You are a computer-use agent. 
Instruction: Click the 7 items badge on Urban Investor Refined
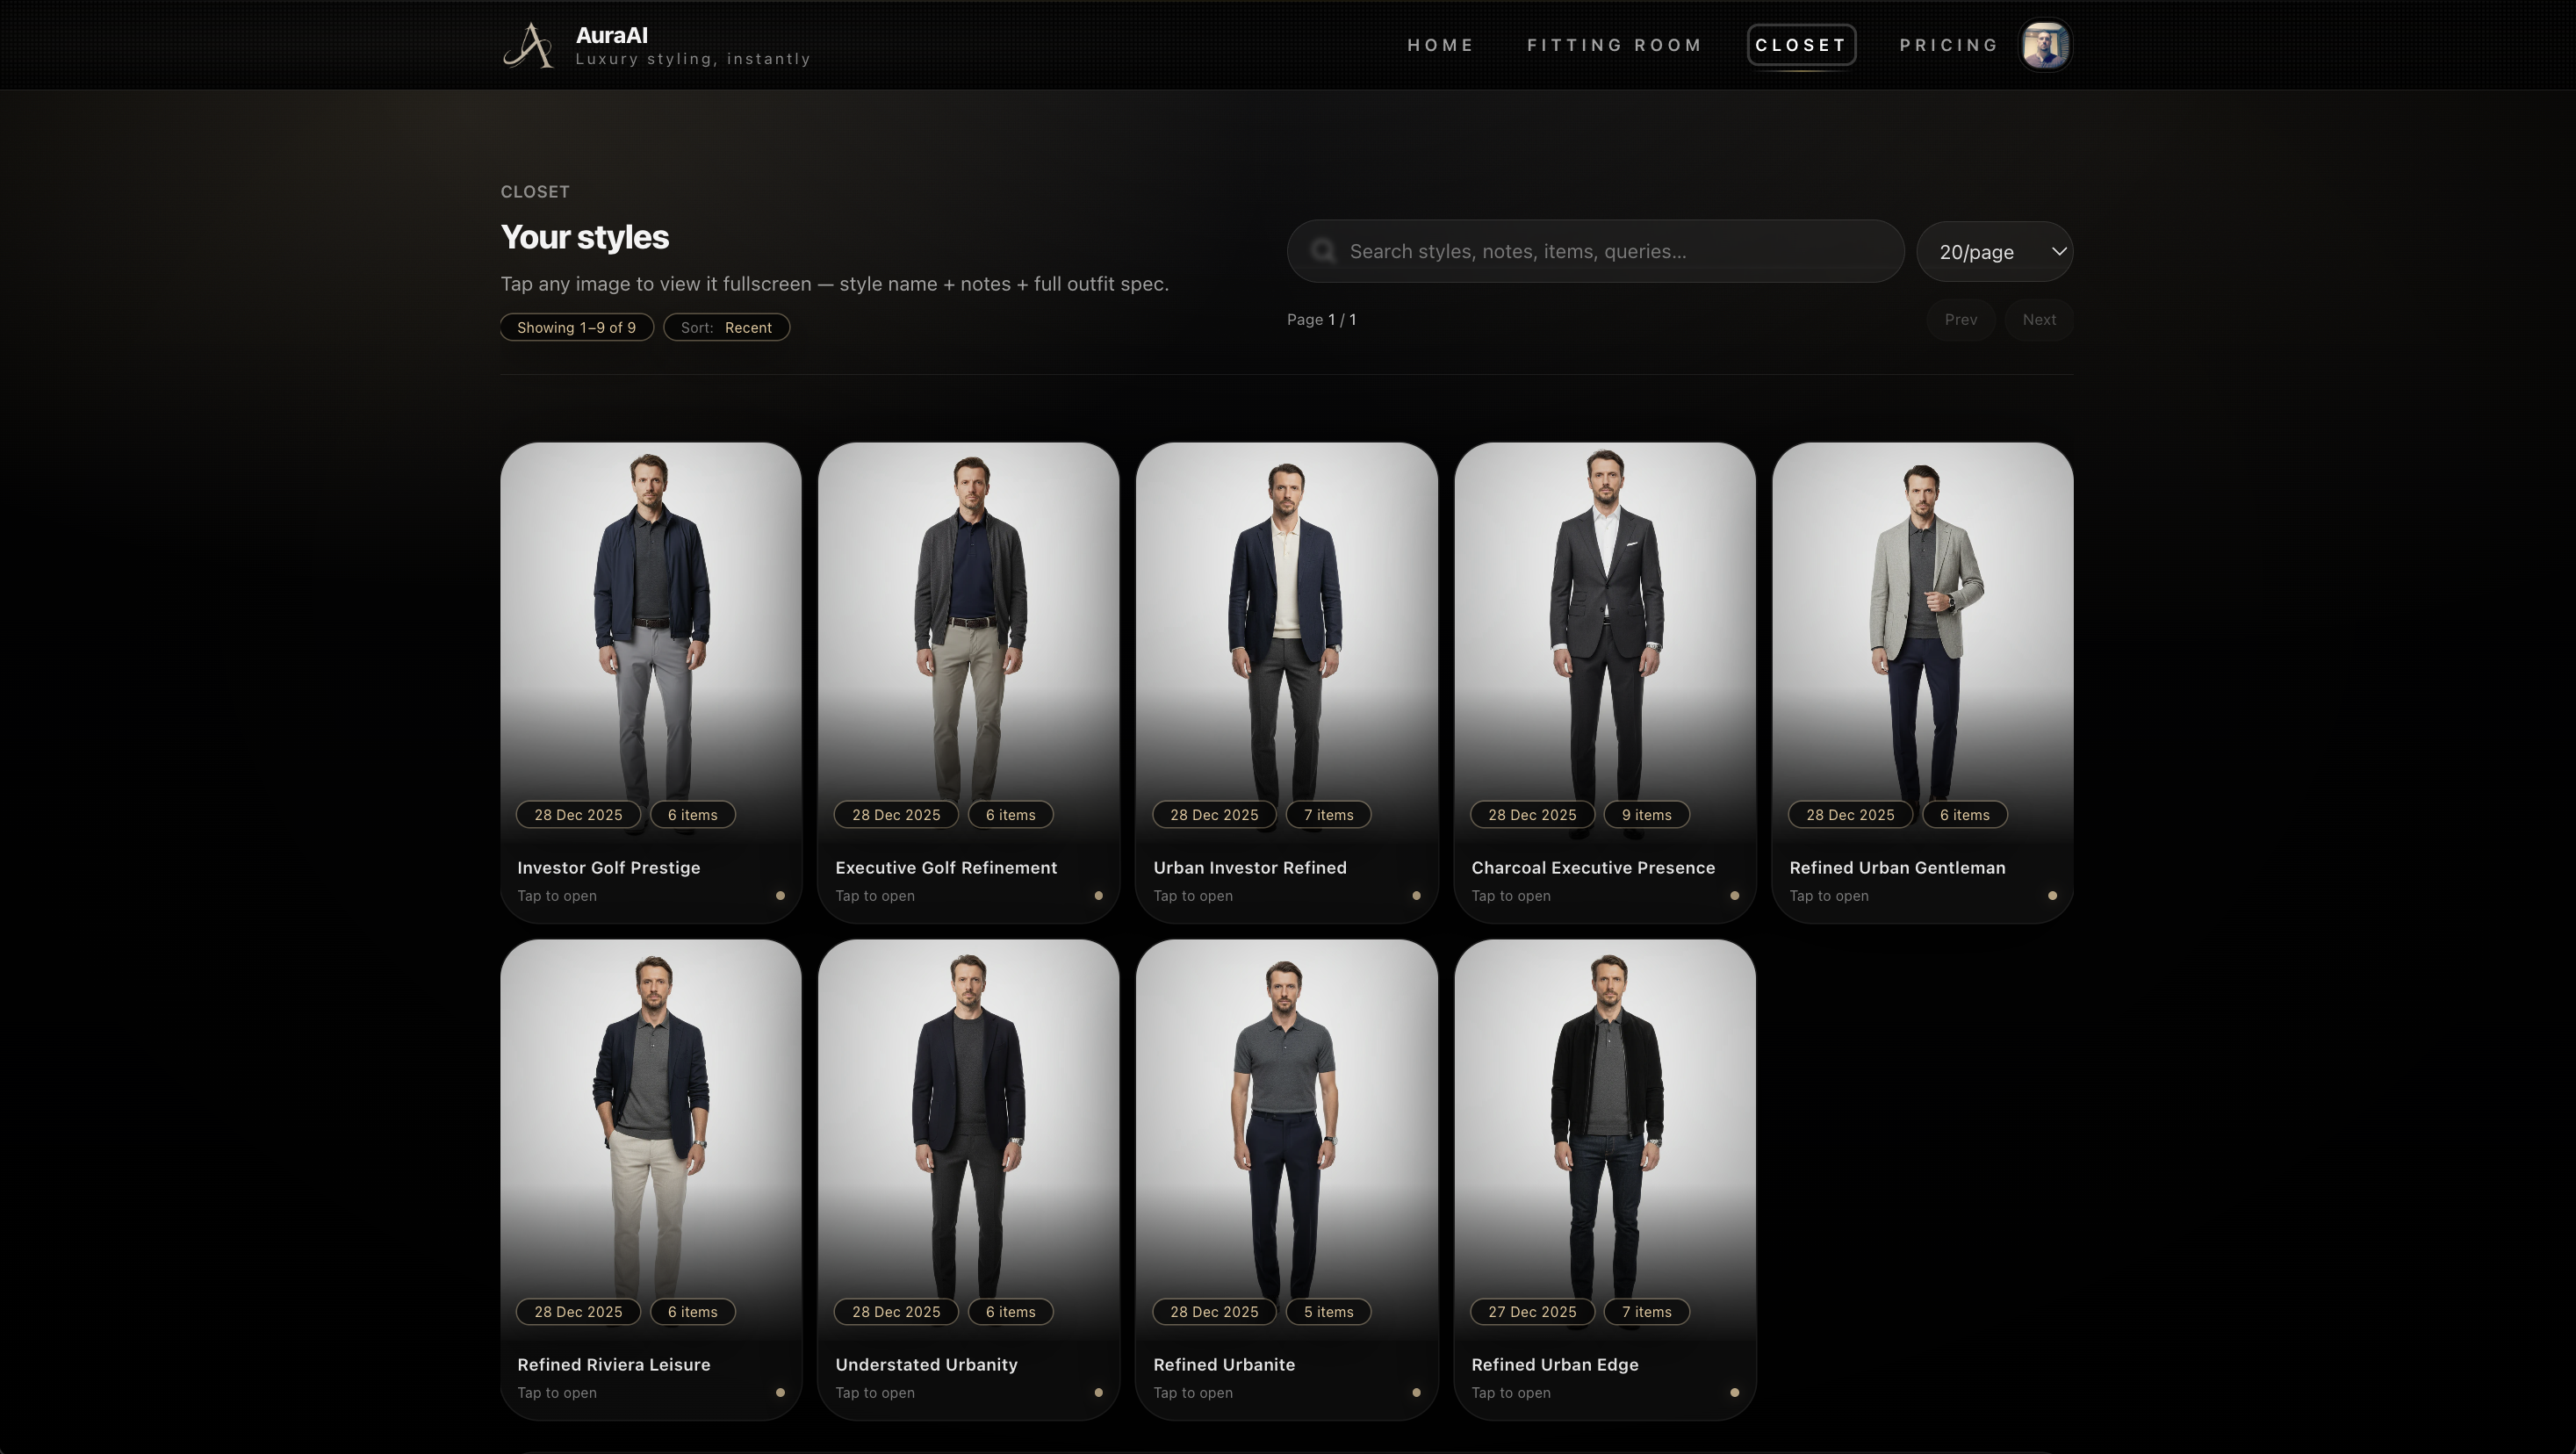[1328, 815]
